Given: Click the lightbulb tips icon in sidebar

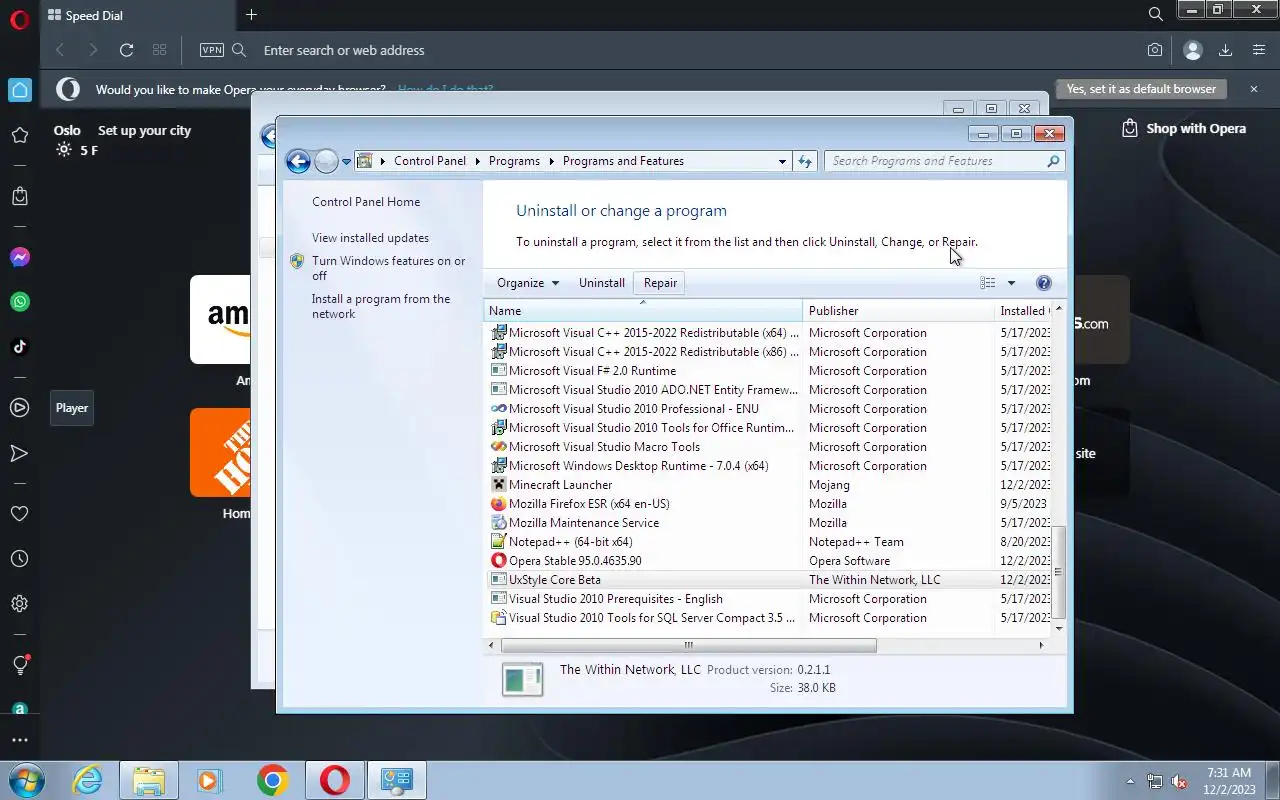Looking at the screenshot, I should coord(19,665).
